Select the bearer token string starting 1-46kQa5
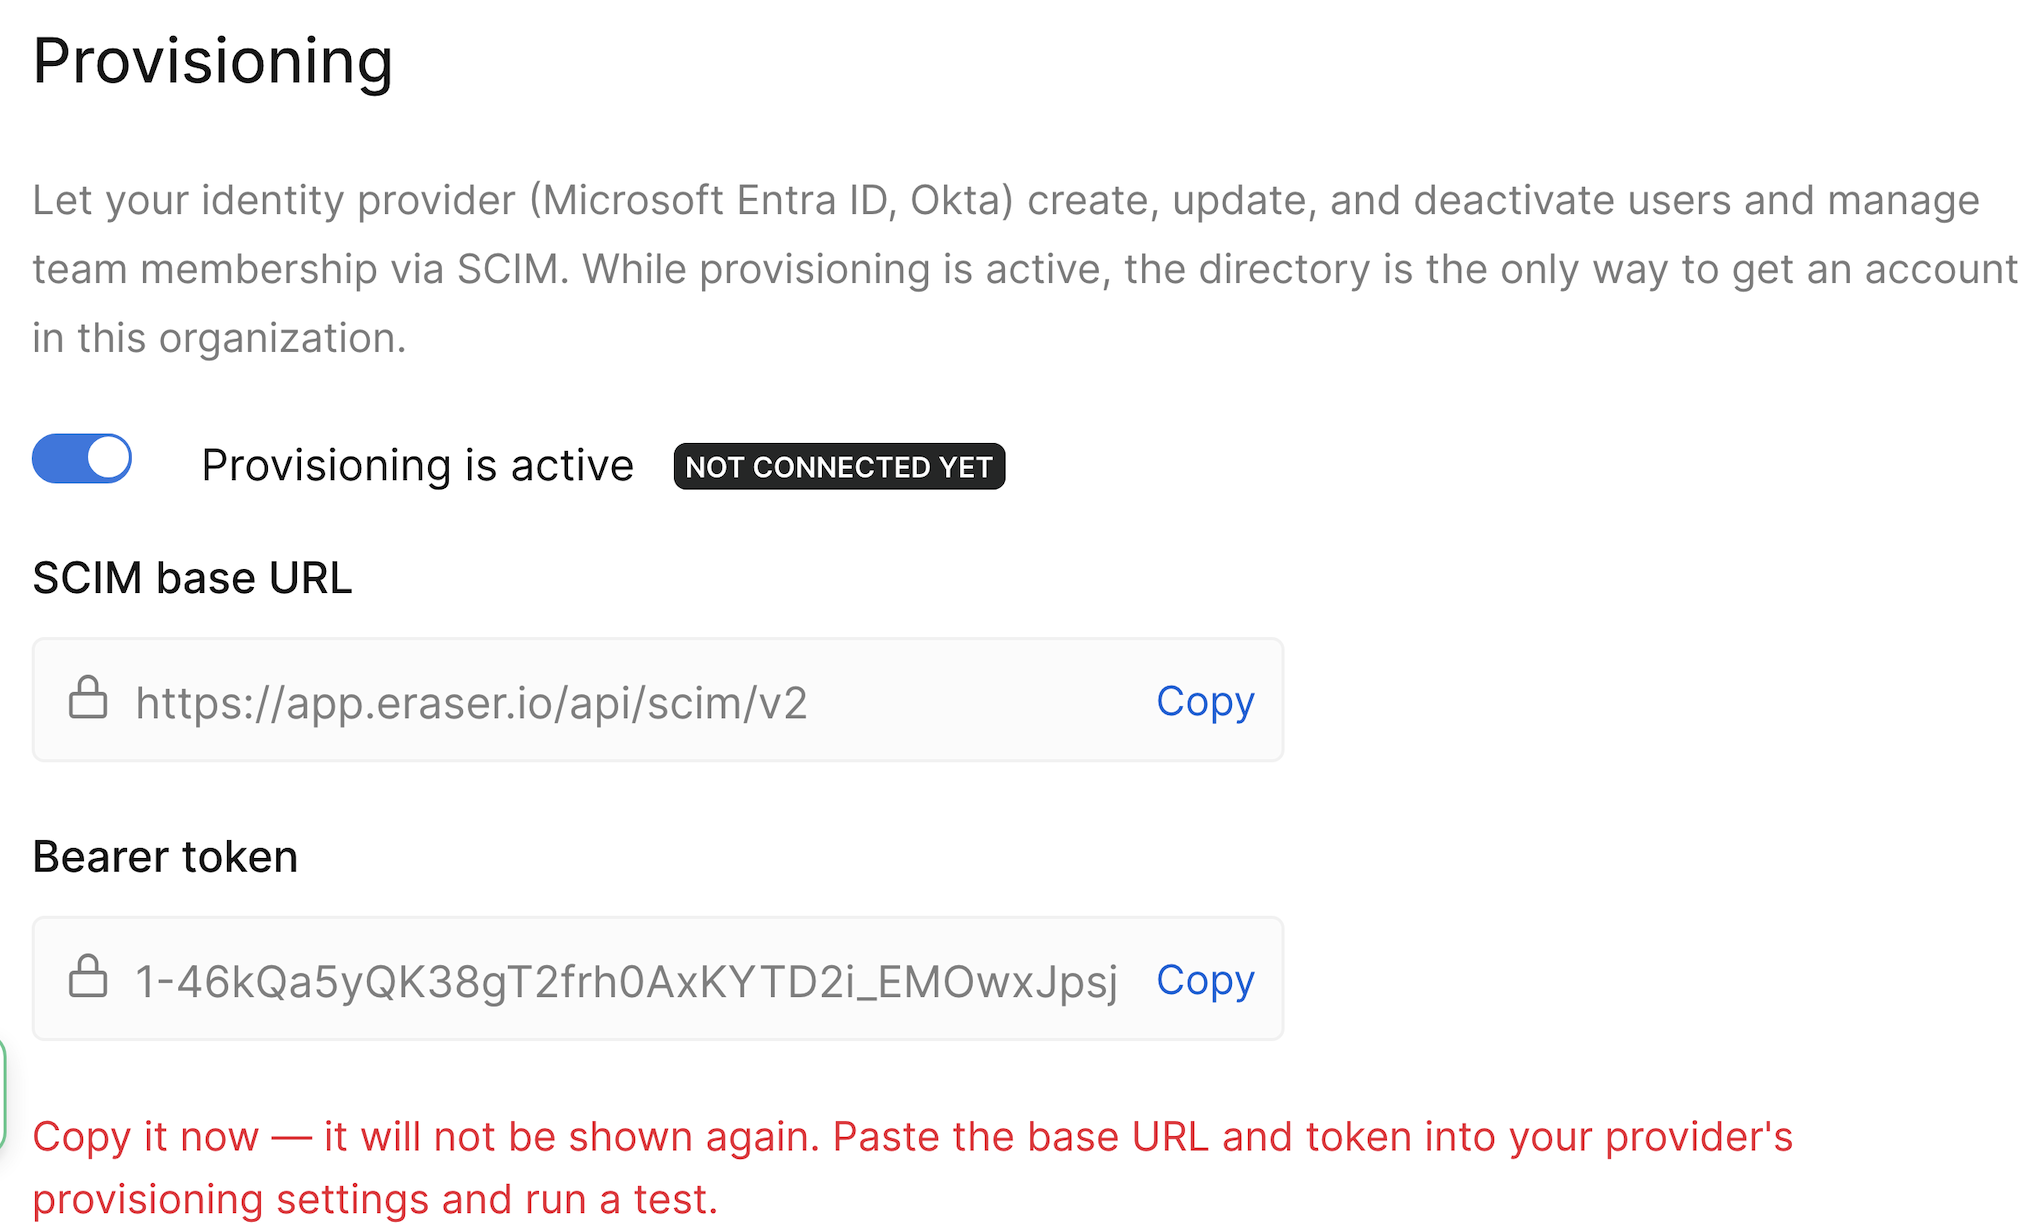 pos(627,982)
